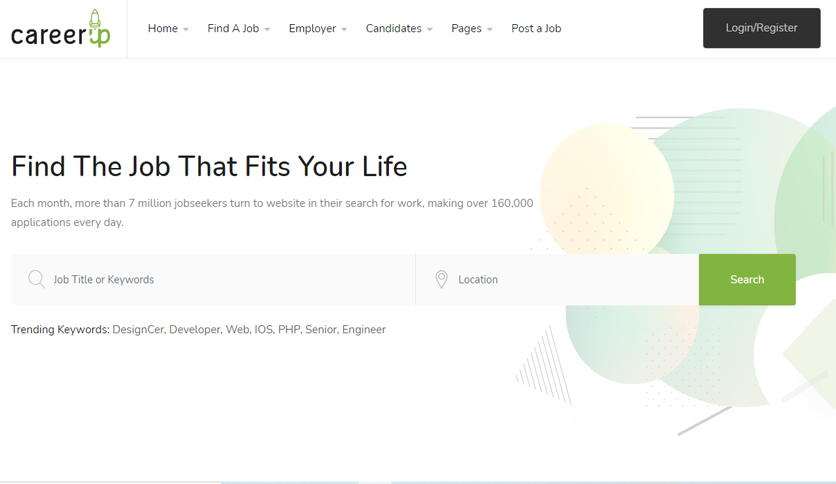The width and height of the screenshot is (836, 484).
Task: Open the Find A Job menu
Action: [233, 28]
